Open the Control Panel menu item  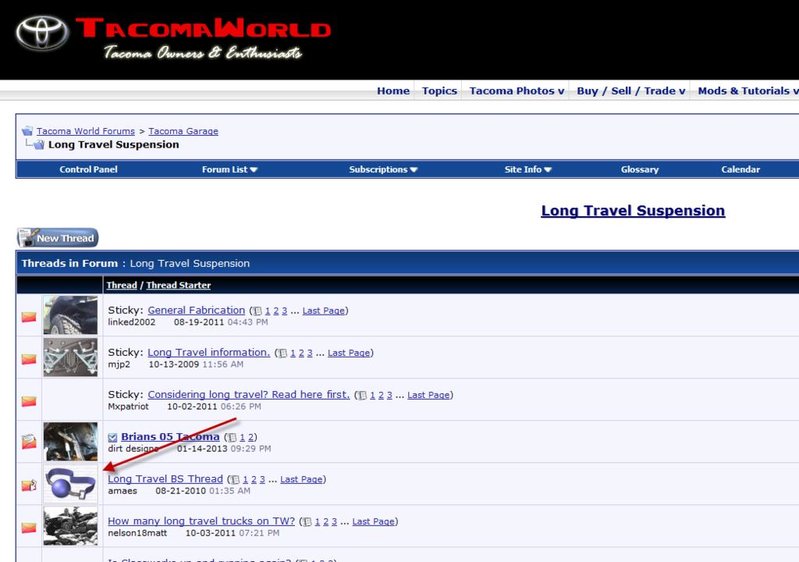[x=88, y=170]
